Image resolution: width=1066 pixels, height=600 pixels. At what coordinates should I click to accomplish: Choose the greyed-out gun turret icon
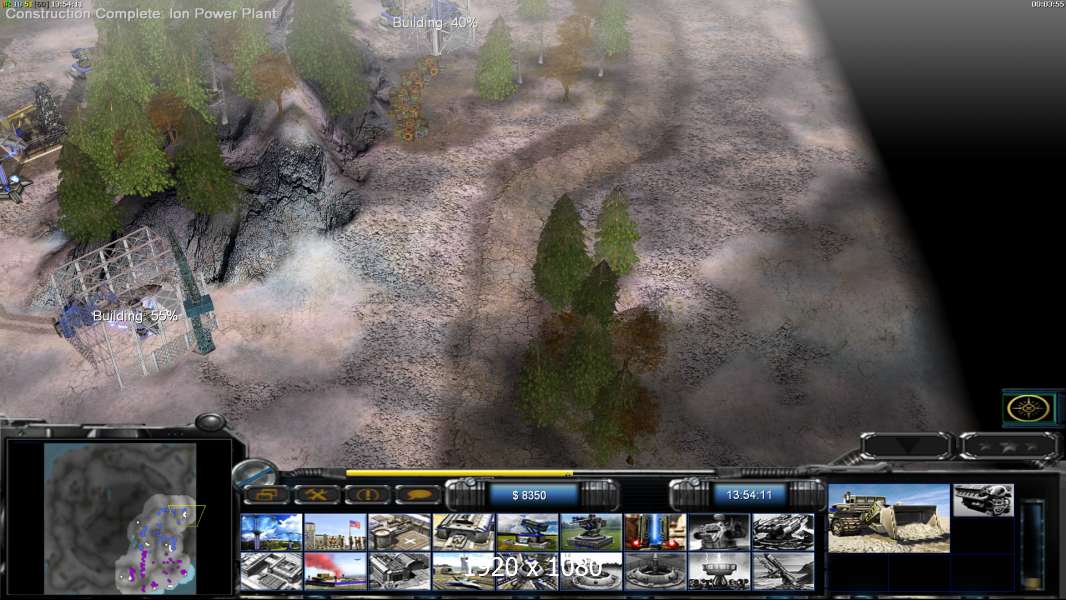point(719,531)
